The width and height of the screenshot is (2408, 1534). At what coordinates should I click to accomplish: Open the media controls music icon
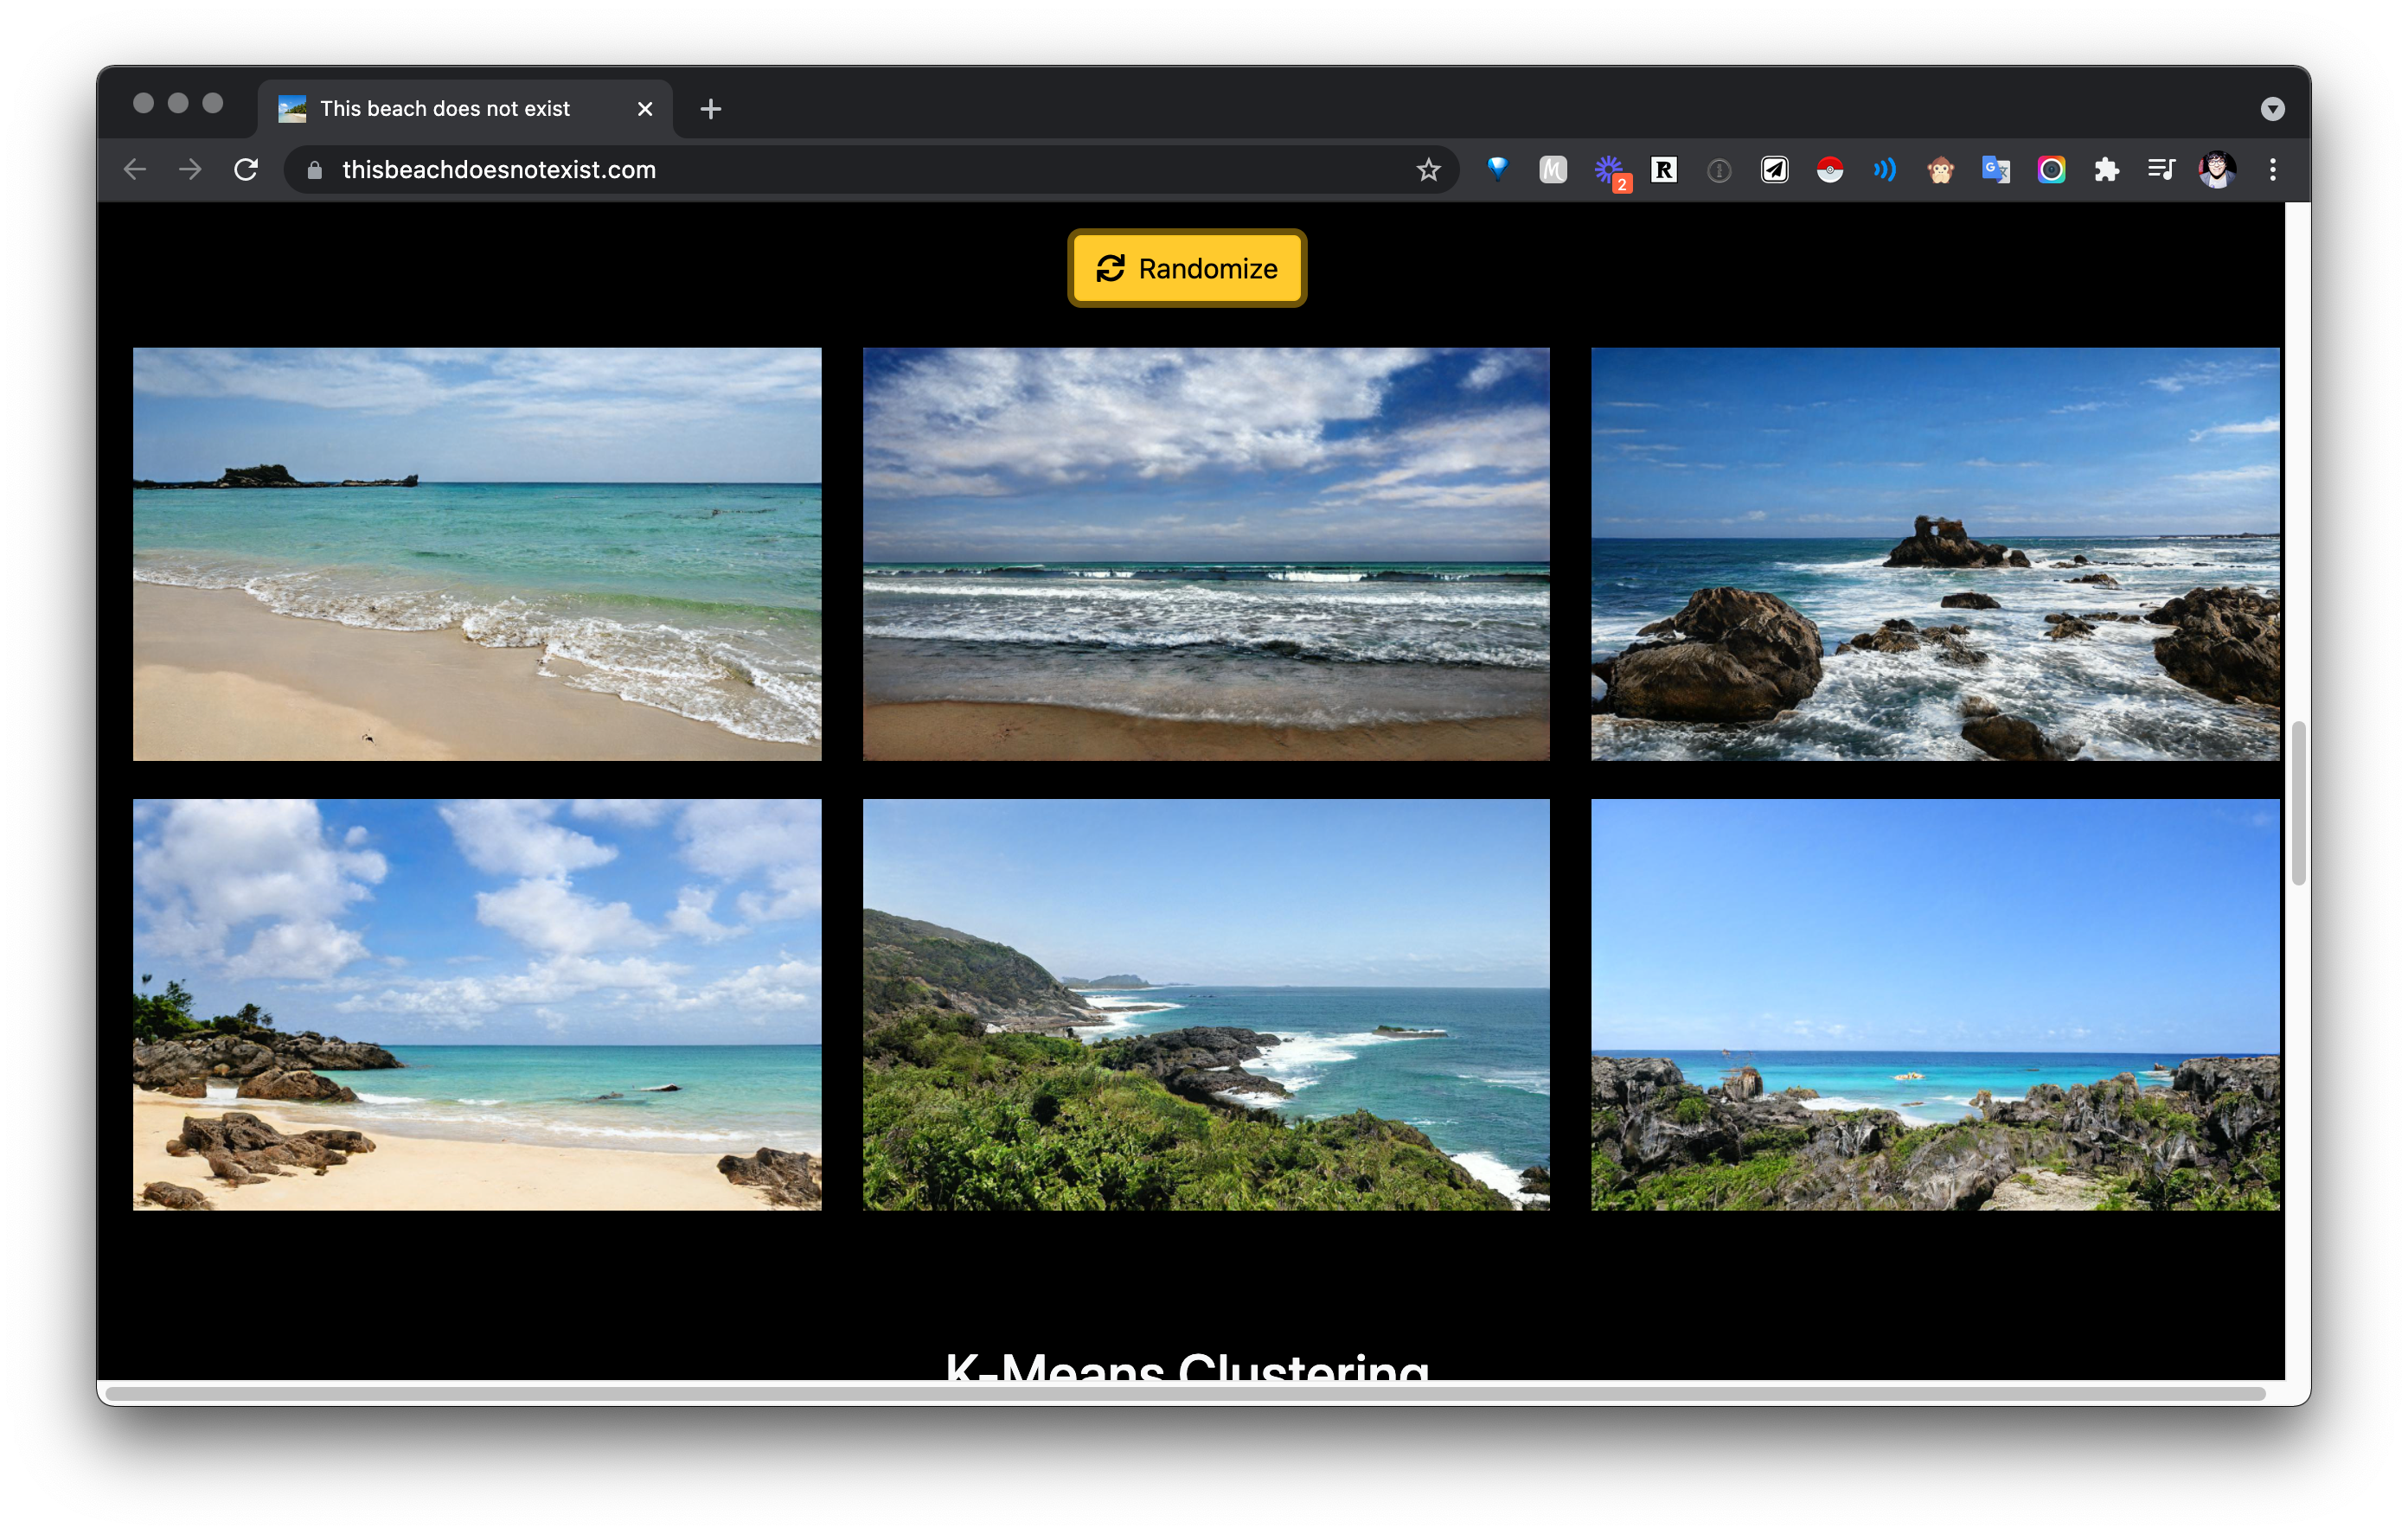[x=2161, y=170]
